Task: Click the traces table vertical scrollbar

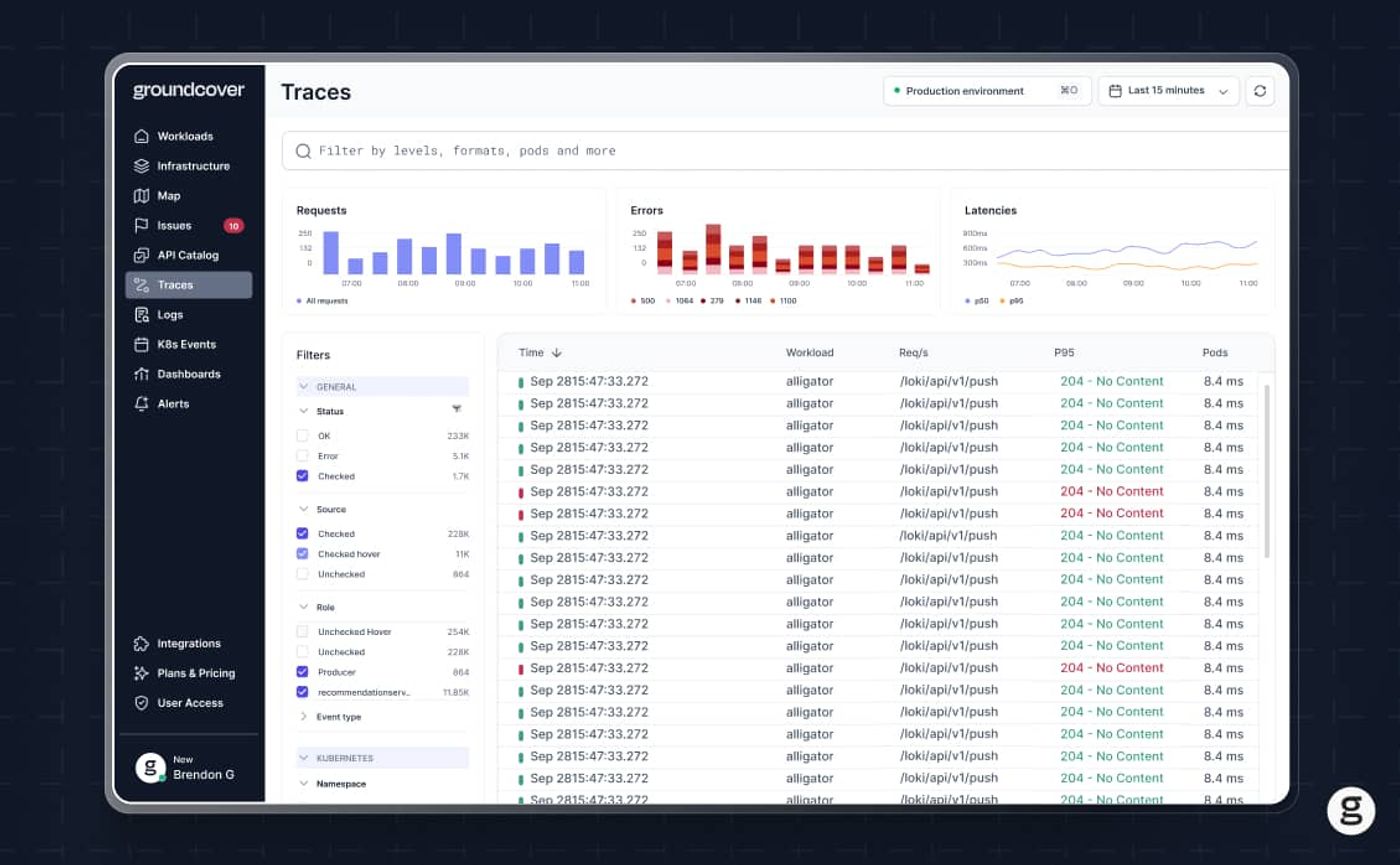Action: [1267, 471]
